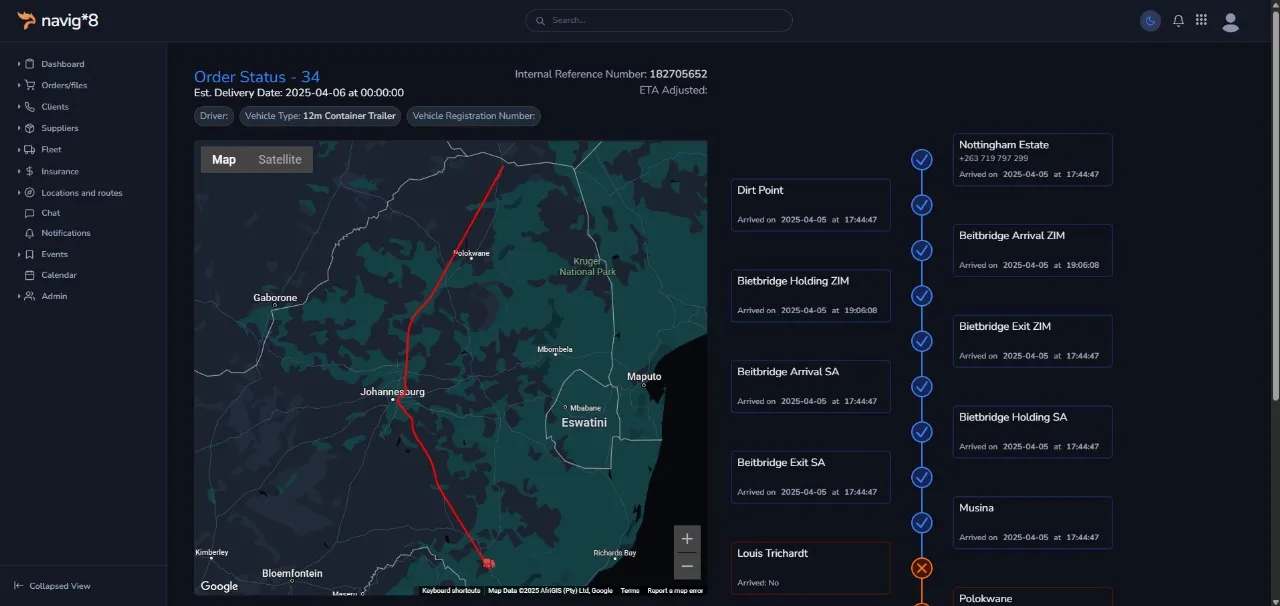The image size is (1280, 606).
Task: Open the Calendar sidebar icon
Action: pyautogui.click(x=30, y=275)
